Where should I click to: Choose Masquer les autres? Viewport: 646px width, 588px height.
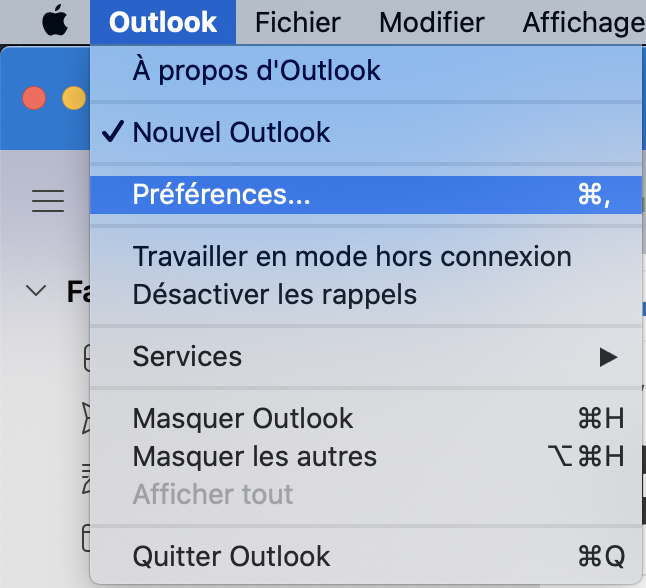255,457
